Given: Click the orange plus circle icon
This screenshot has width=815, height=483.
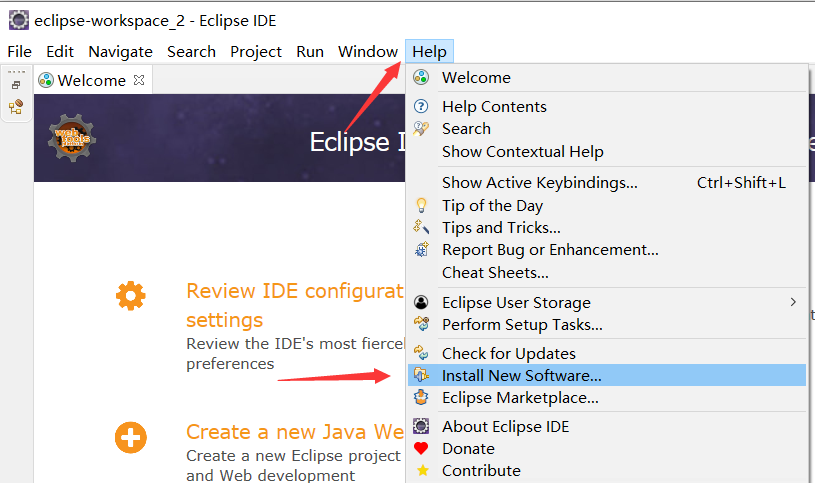Looking at the screenshot, I should [x=131, y=437].
